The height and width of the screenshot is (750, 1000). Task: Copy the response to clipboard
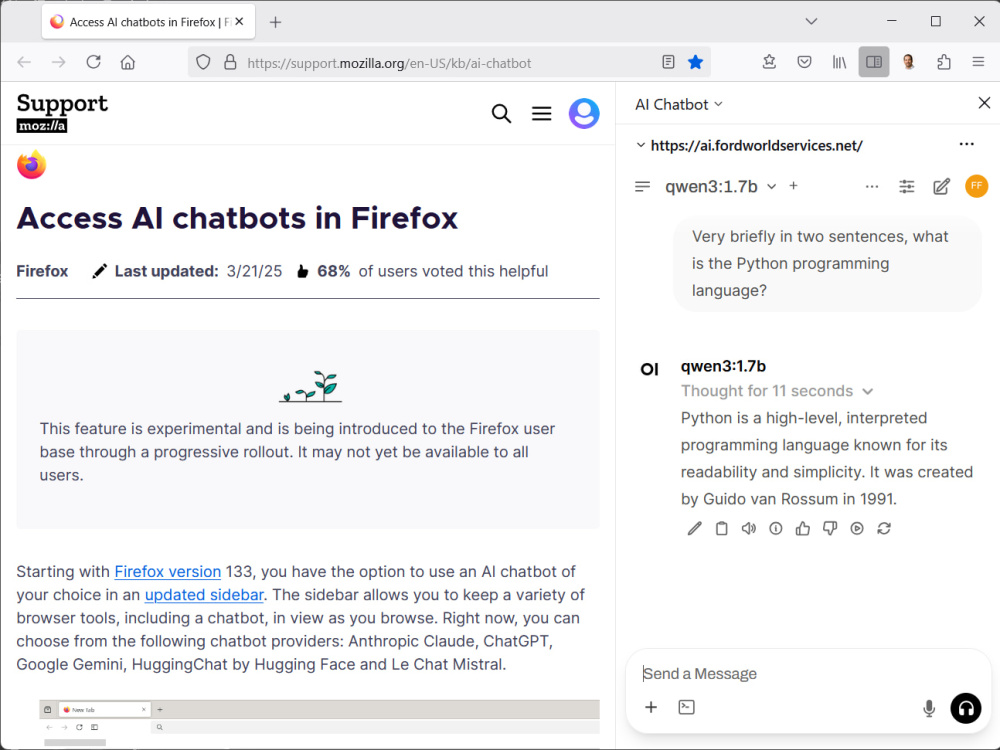[721, 528]
